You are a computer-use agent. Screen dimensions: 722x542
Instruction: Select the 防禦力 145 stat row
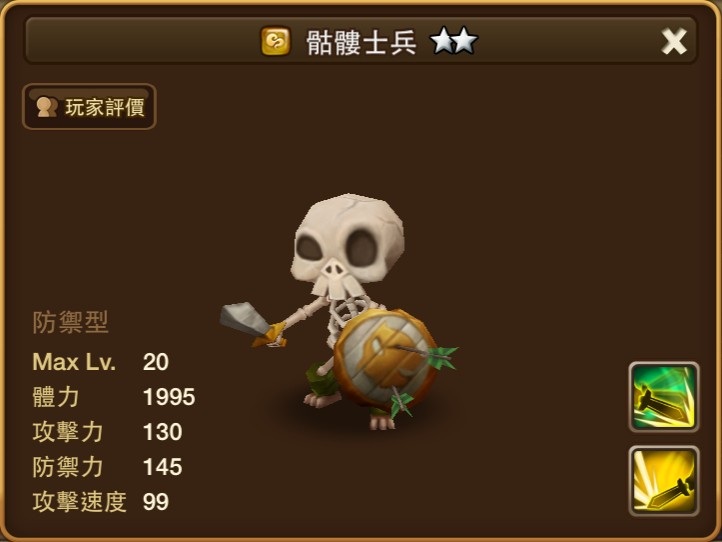tap(107, 467)
